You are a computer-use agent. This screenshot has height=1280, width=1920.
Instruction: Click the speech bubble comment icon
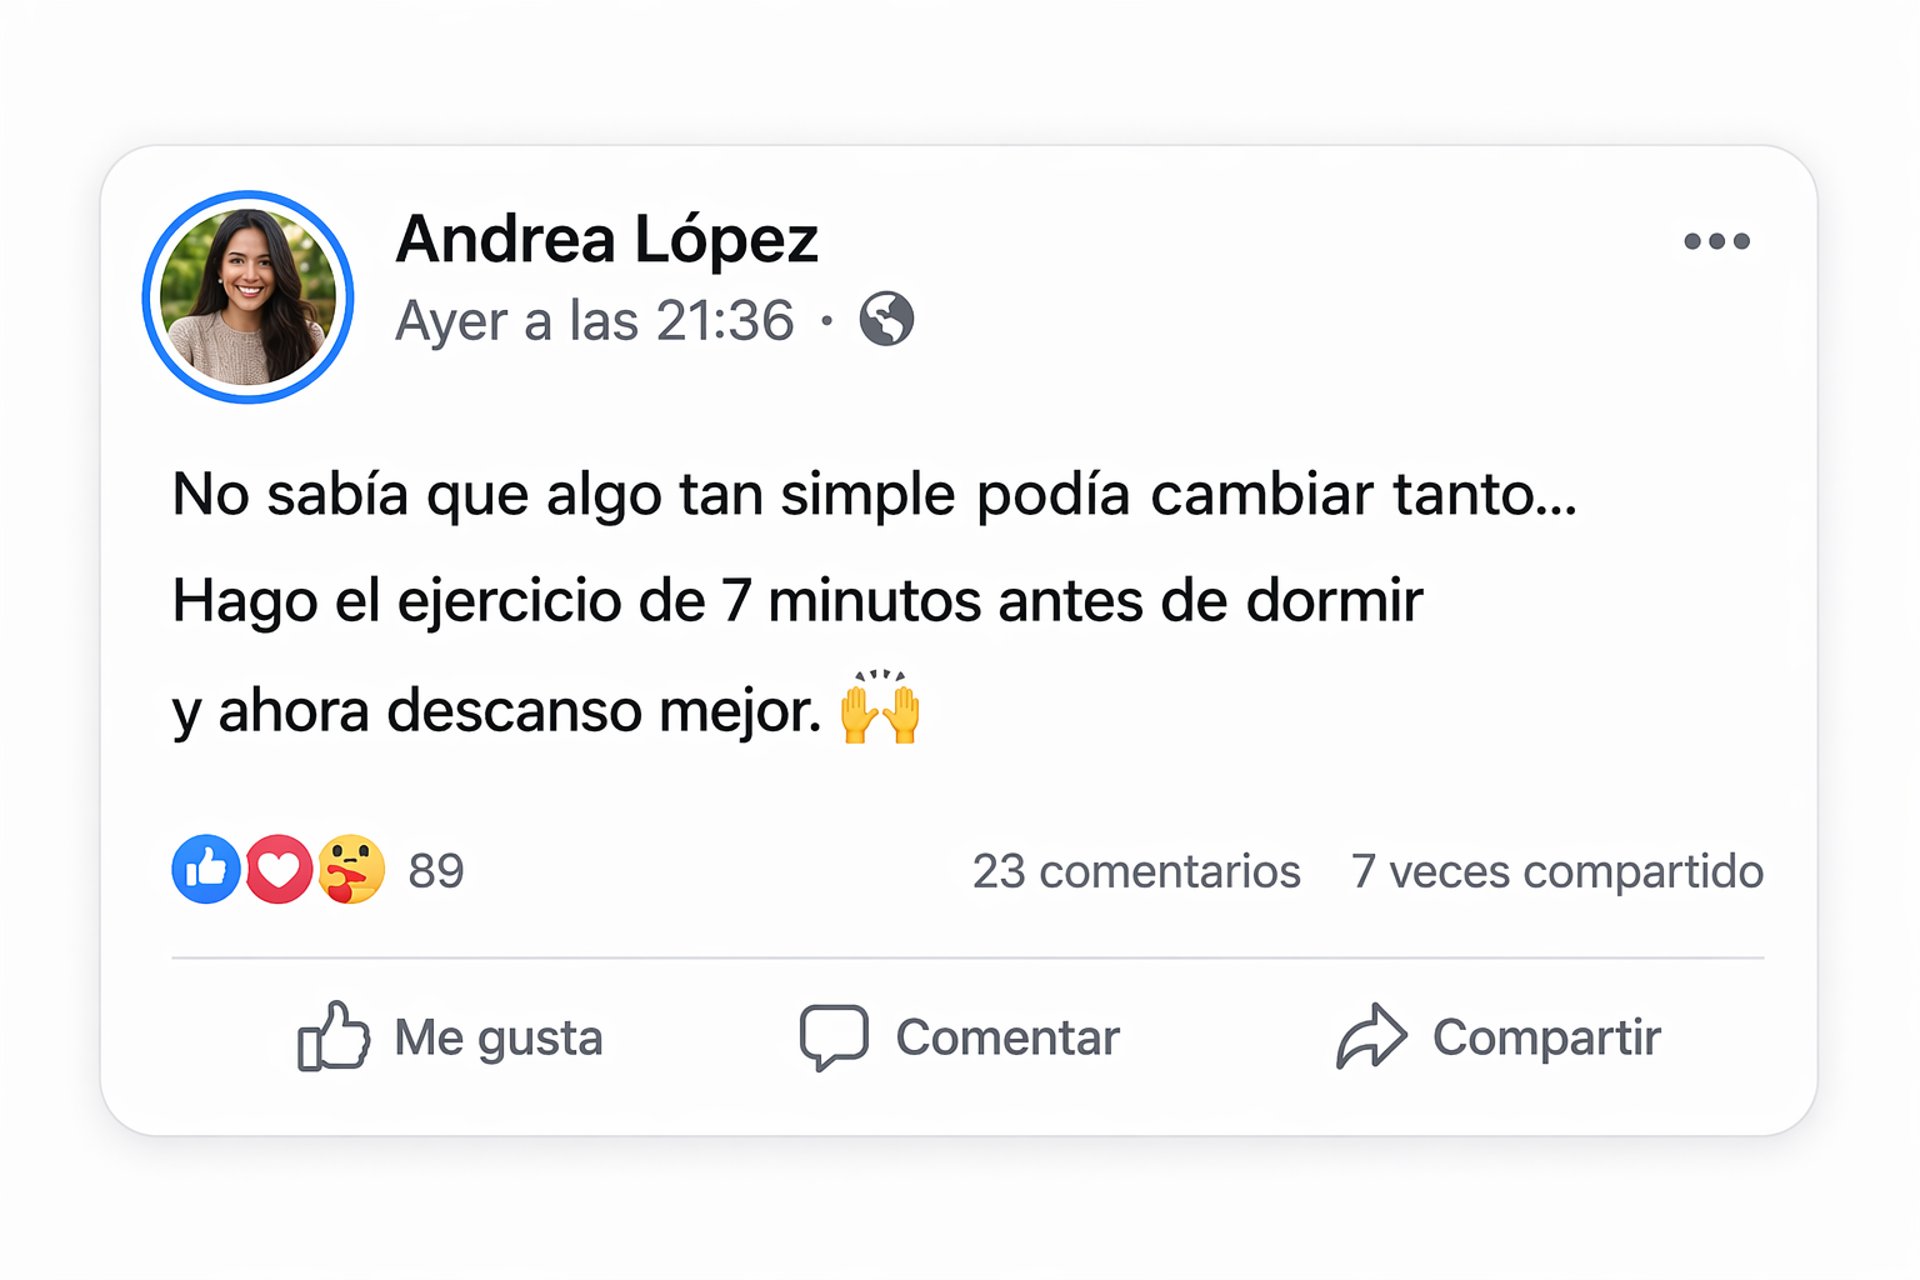coord(833,1036)
